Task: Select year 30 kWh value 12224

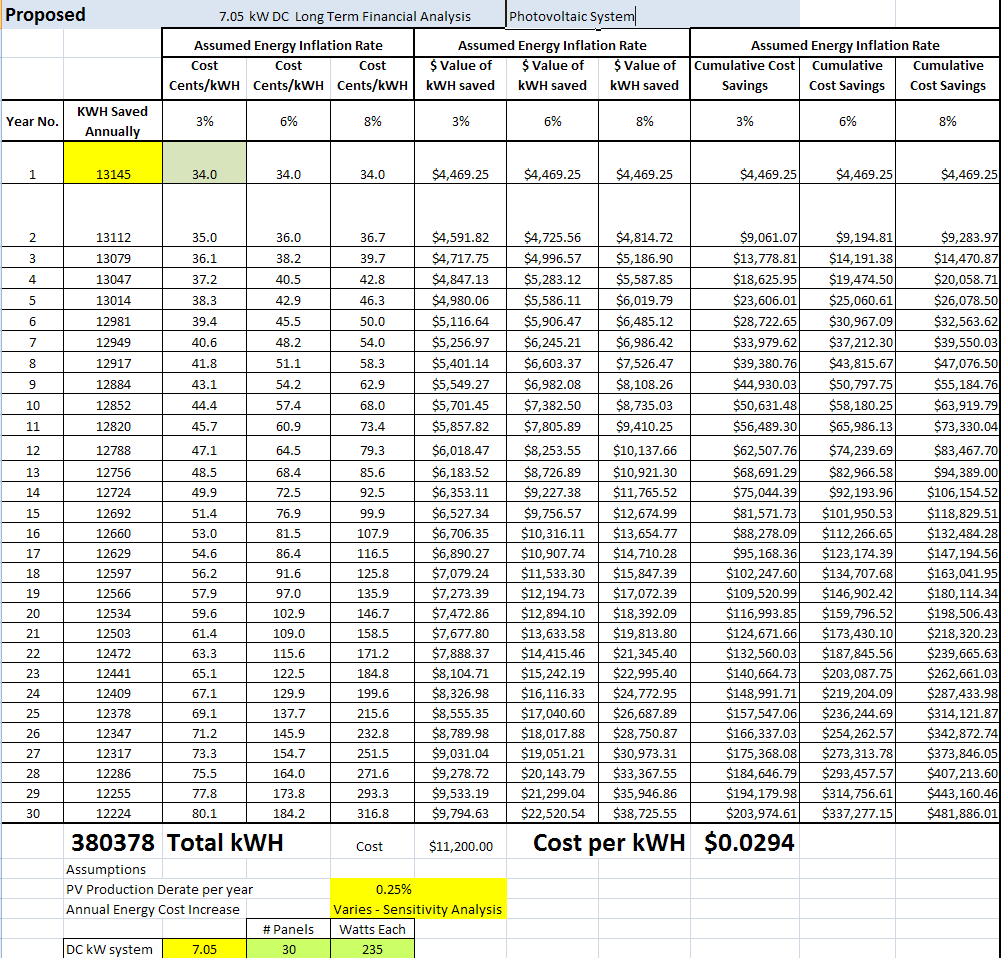Action: [113, 813]
